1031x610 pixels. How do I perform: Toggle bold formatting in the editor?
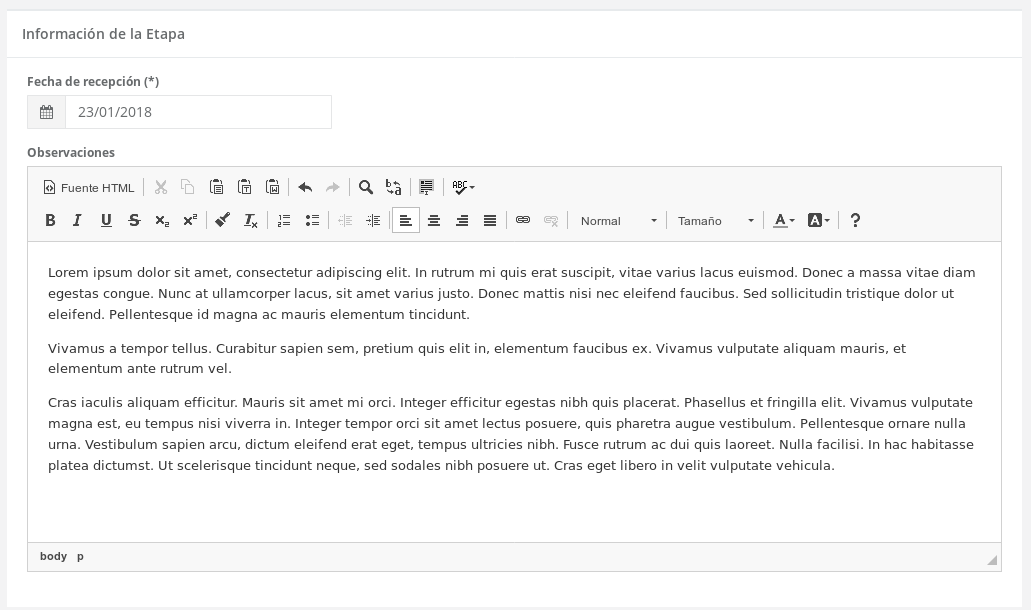pyautogui.click(x=50, y=221)
